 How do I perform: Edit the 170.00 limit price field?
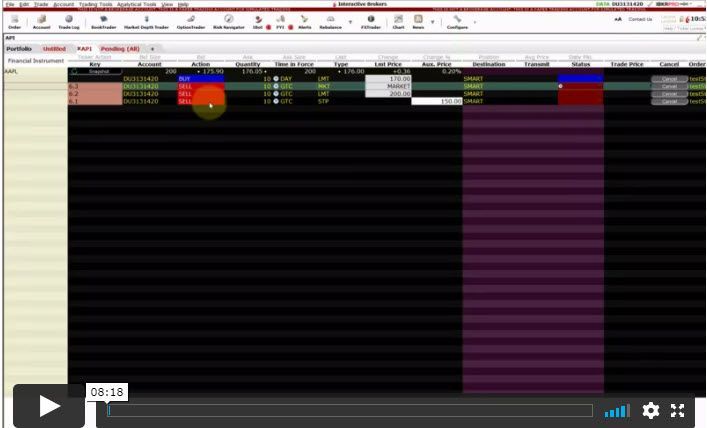pyautogui.click(x=388, y=79)
